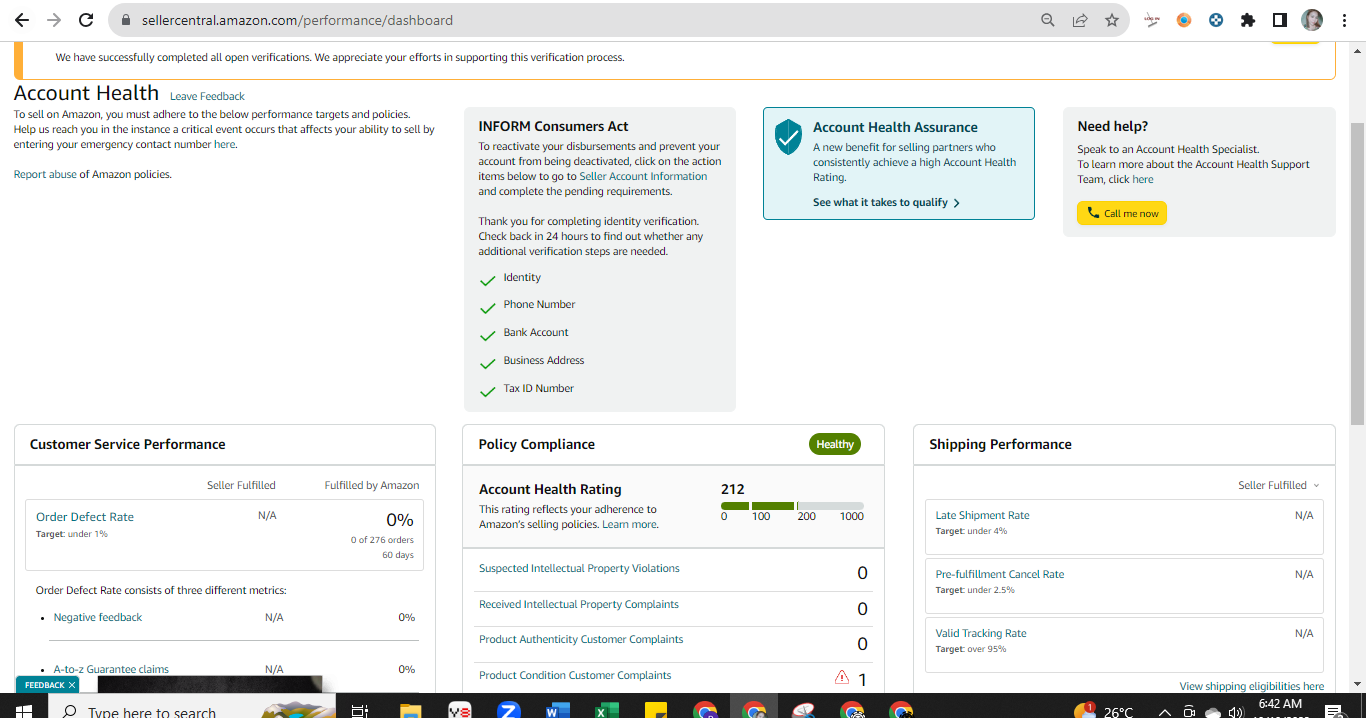Open the yellow sticky notes taskbar app

point(656,711)
